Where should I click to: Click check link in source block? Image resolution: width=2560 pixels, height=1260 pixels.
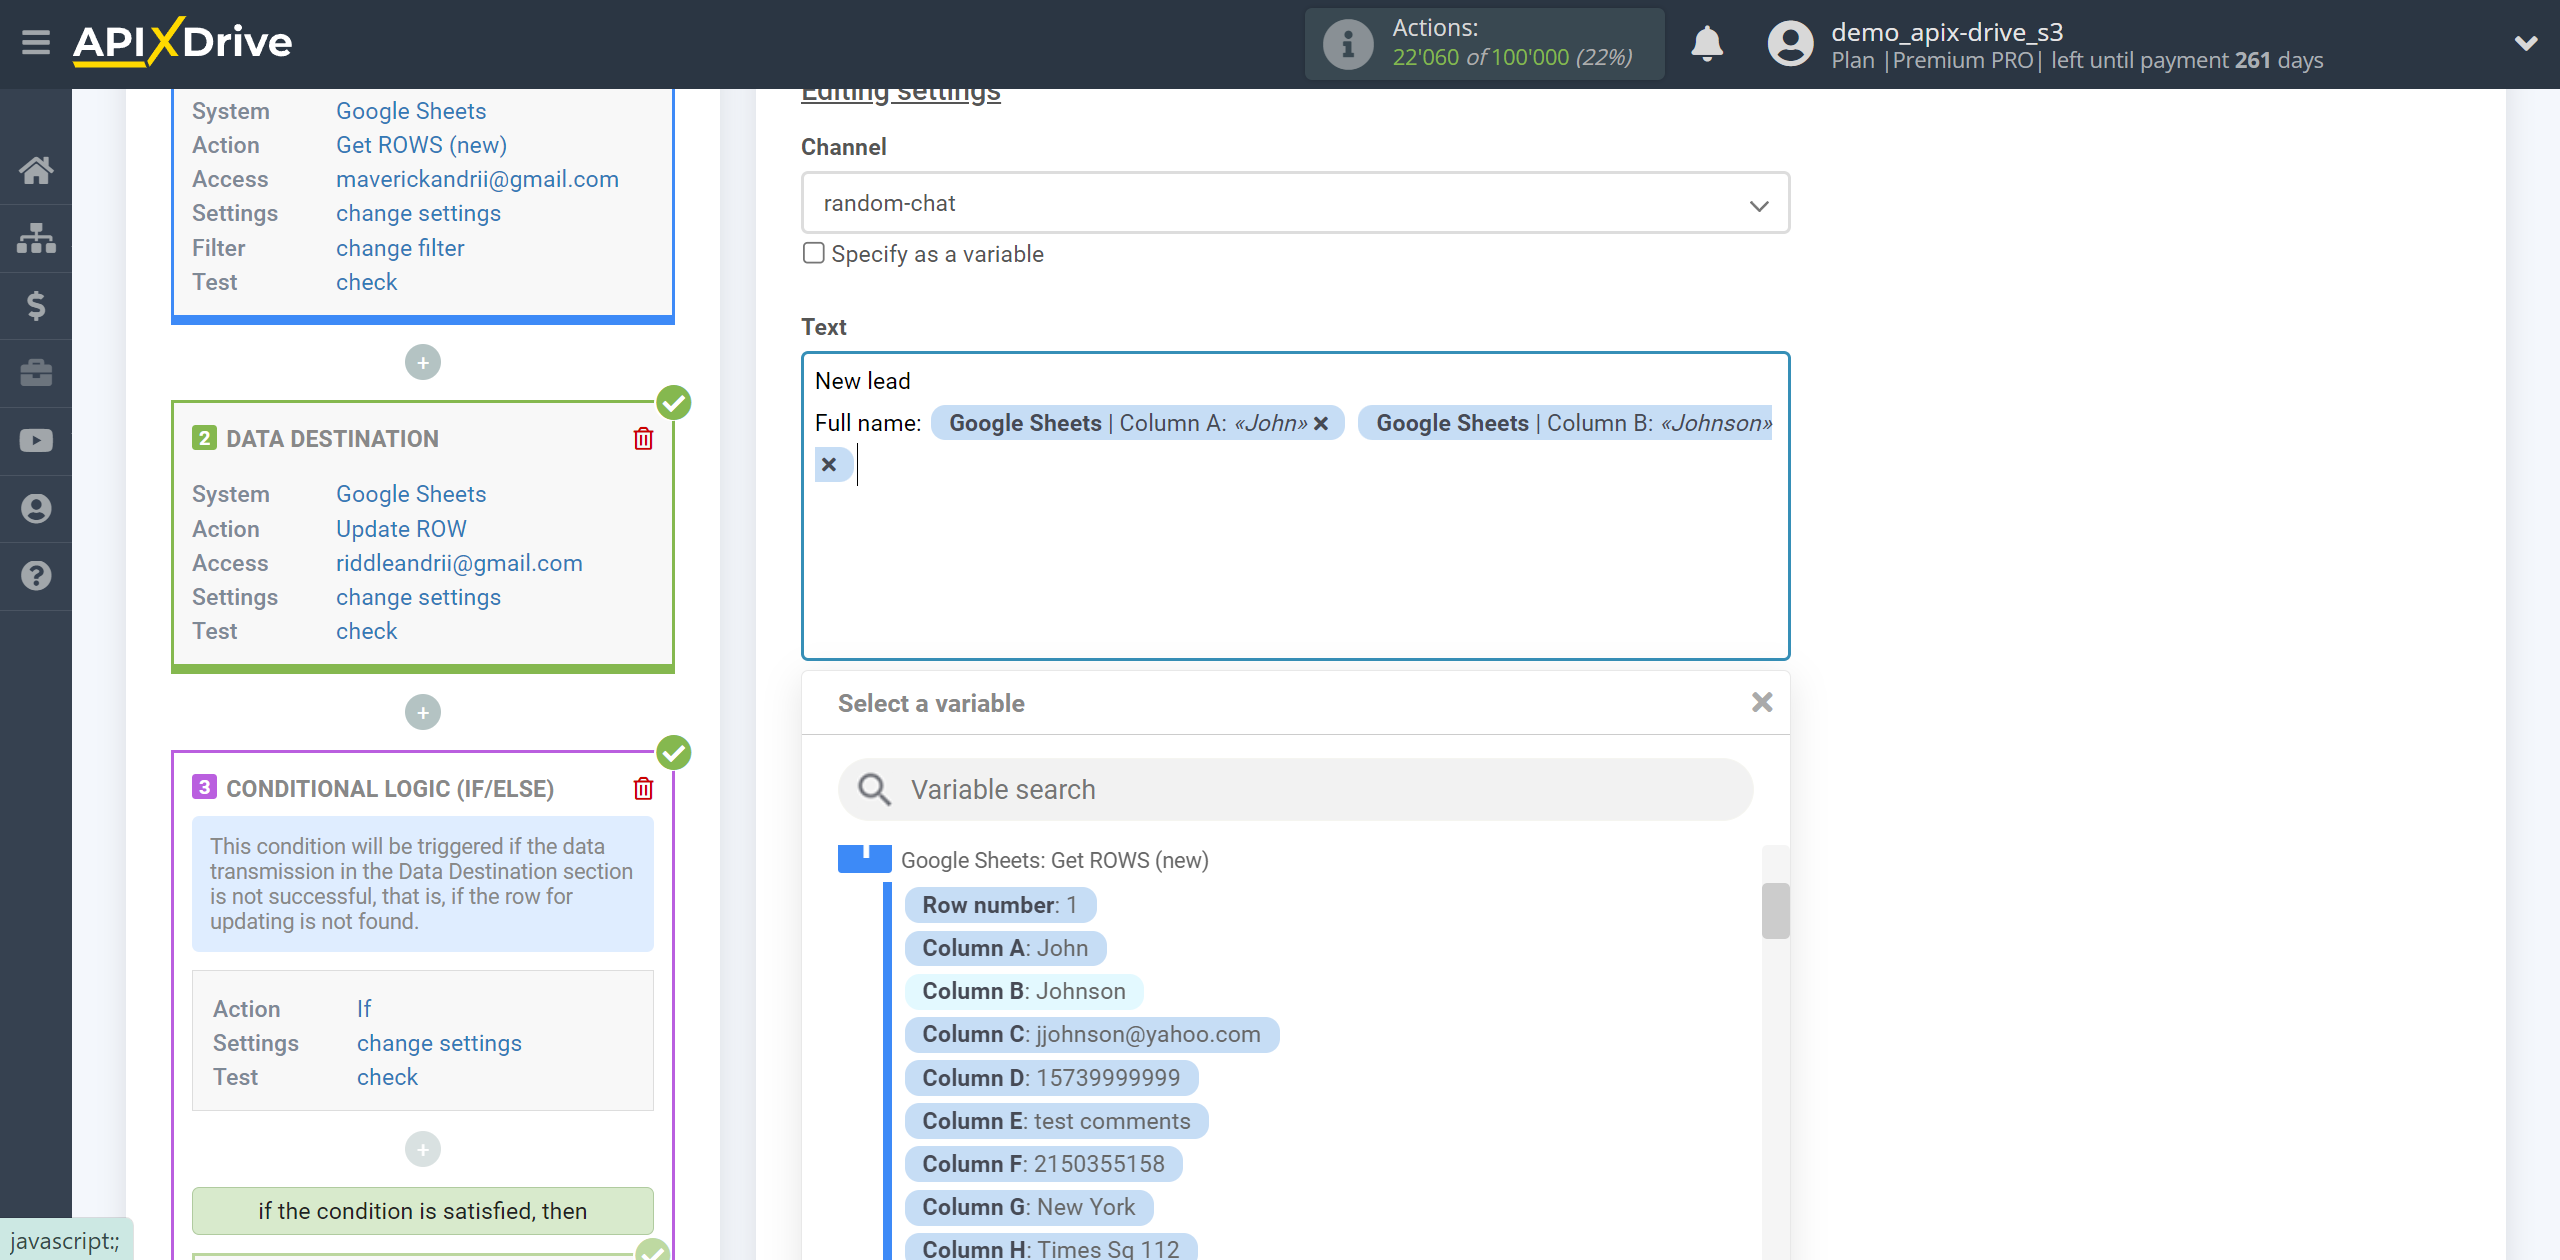click(x=366, y=282)
